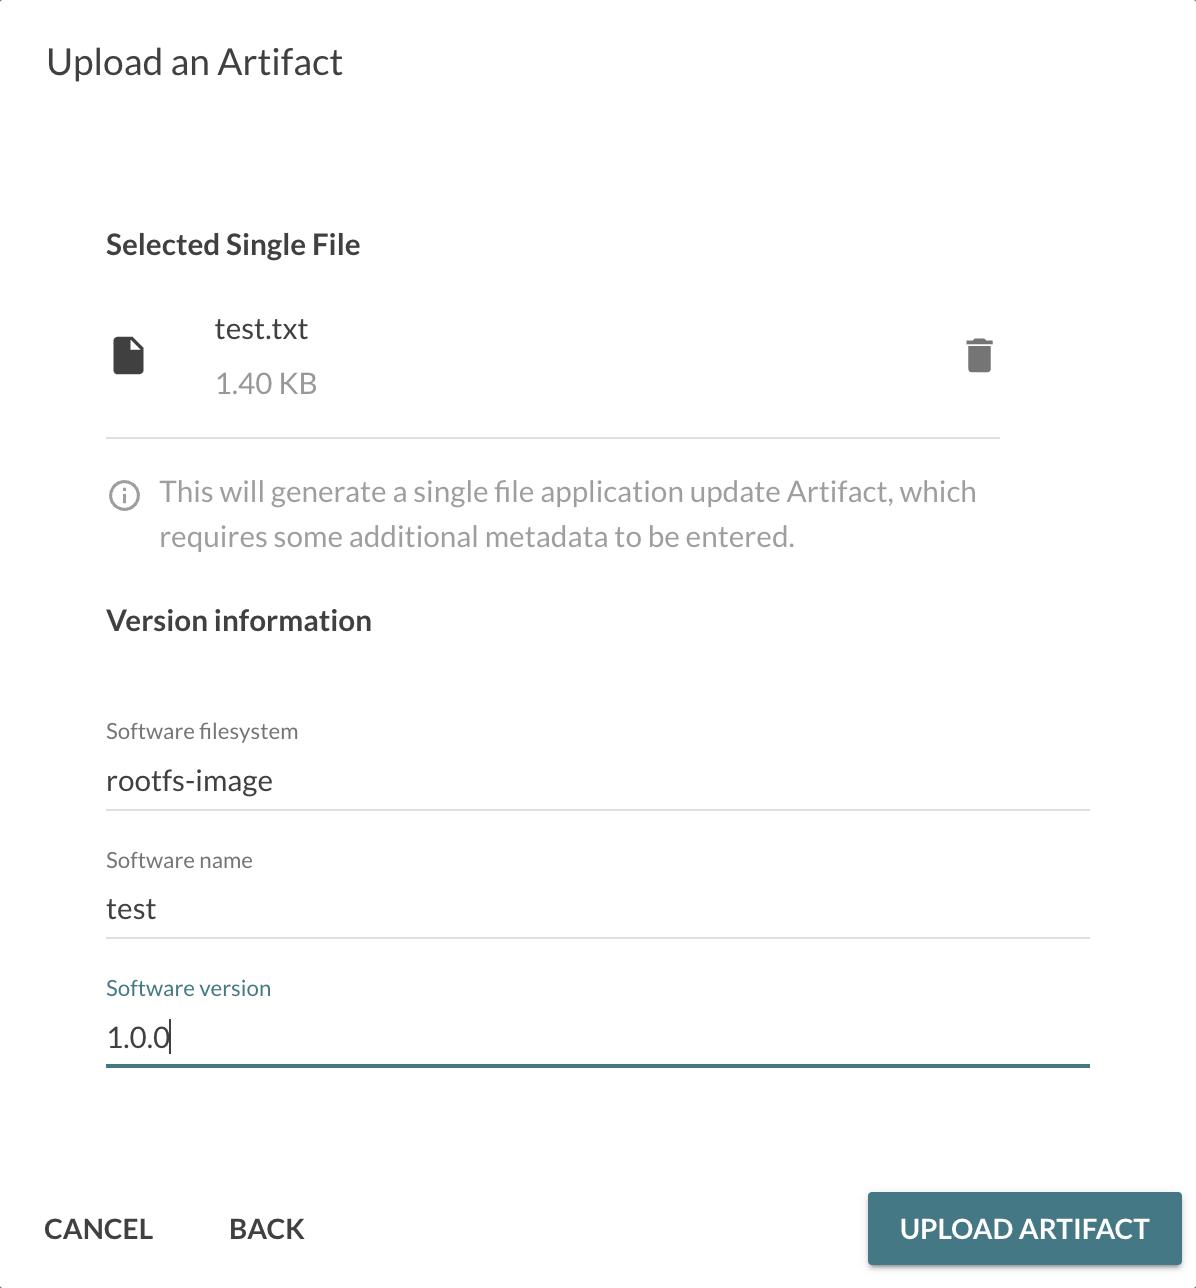Click the Selected Single File heading
This screenshot has height=1288, width=1196.
(x=233, y=244)
